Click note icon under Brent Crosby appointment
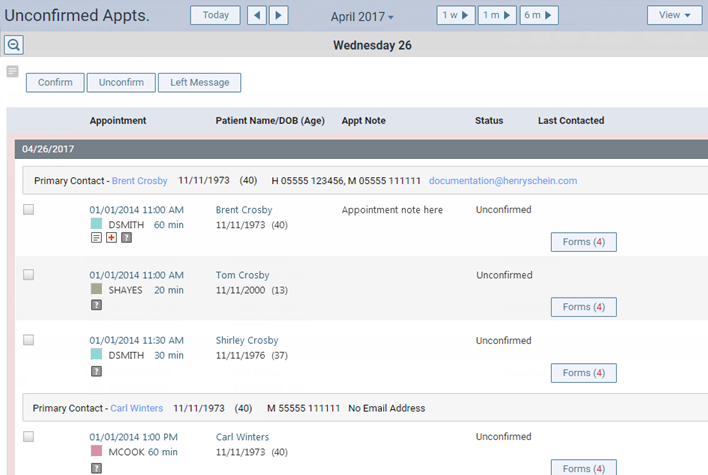The width and height of the screenshot is (708, 475). pos(96,238)
